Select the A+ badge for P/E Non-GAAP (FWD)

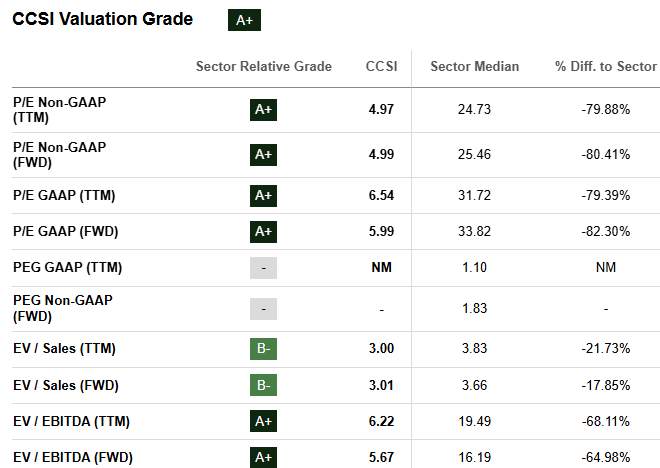coord(263,154)
